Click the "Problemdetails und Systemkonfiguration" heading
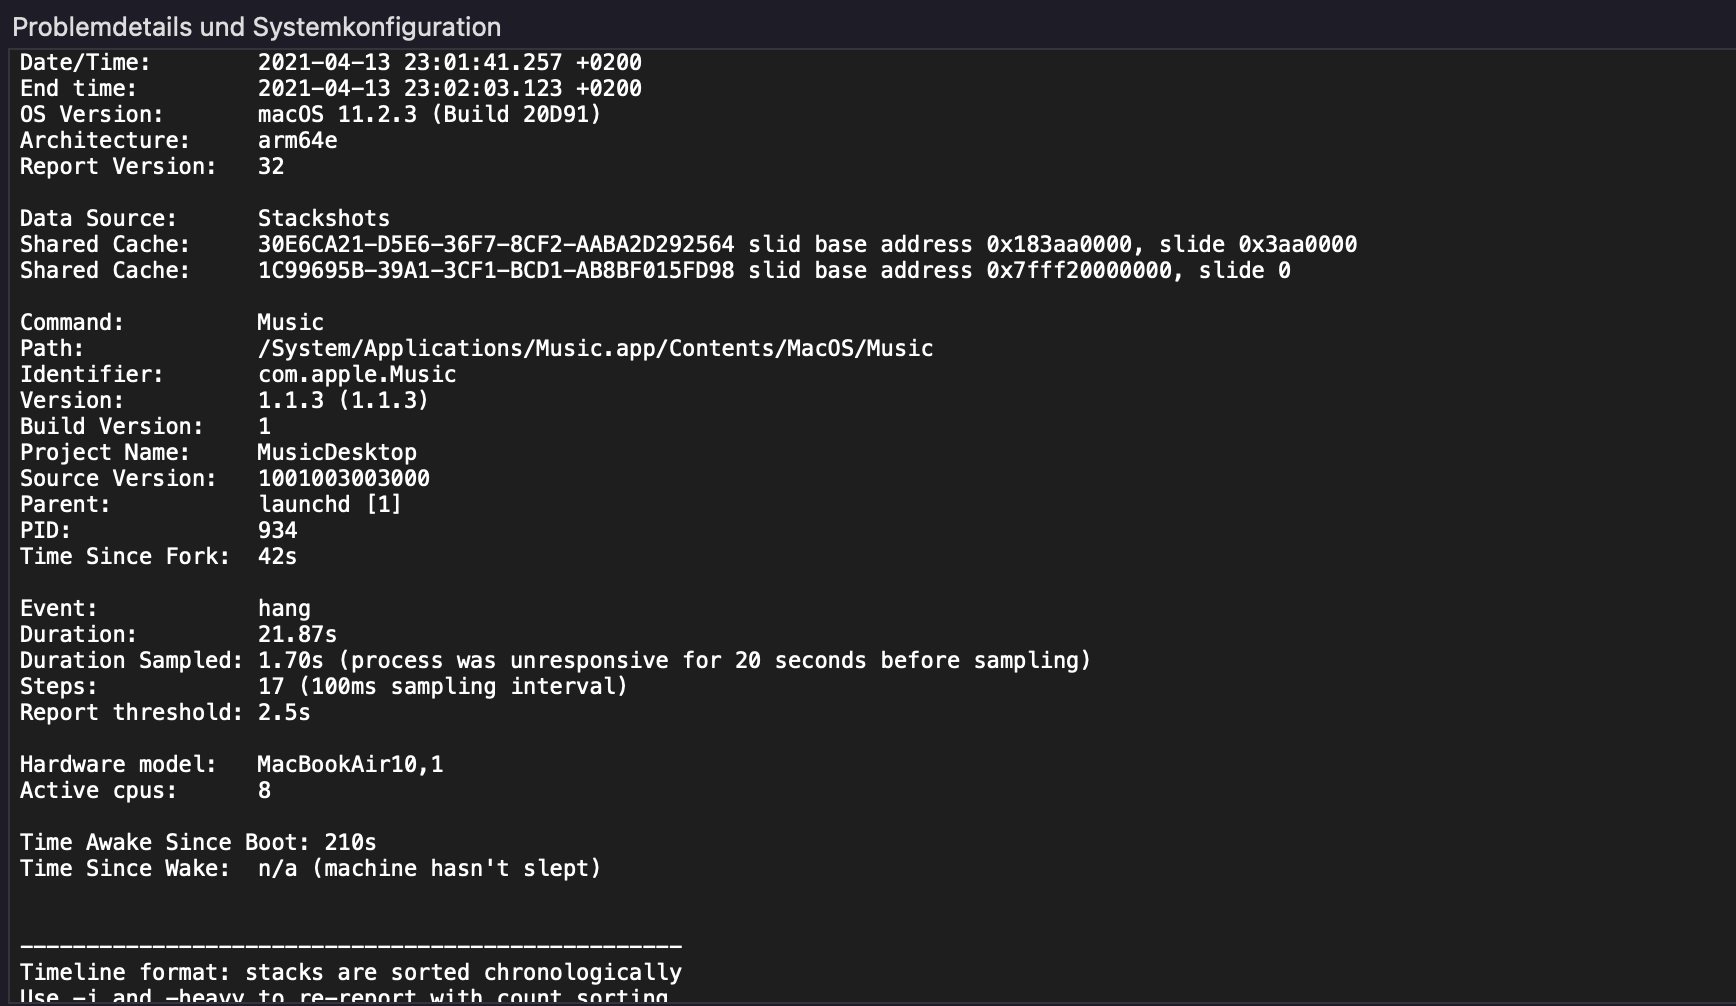Image resolution: width=1736 pixels, height=1006 pixels. [256, 27]
